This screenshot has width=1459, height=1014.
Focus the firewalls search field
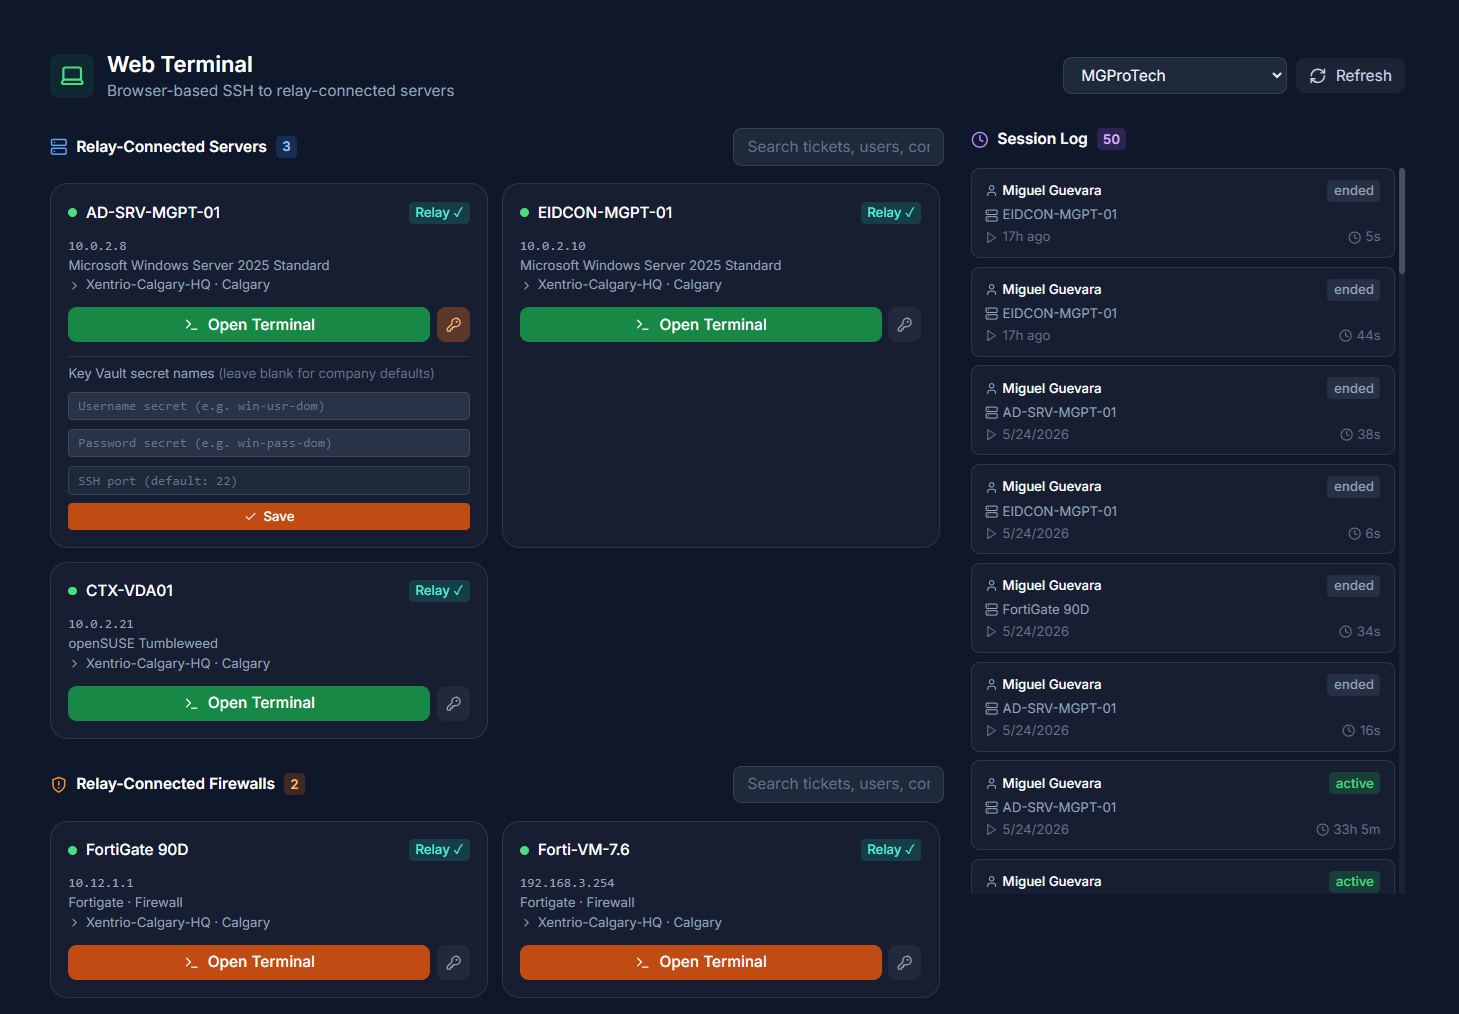pyautogui.click(x=838, y=784)
